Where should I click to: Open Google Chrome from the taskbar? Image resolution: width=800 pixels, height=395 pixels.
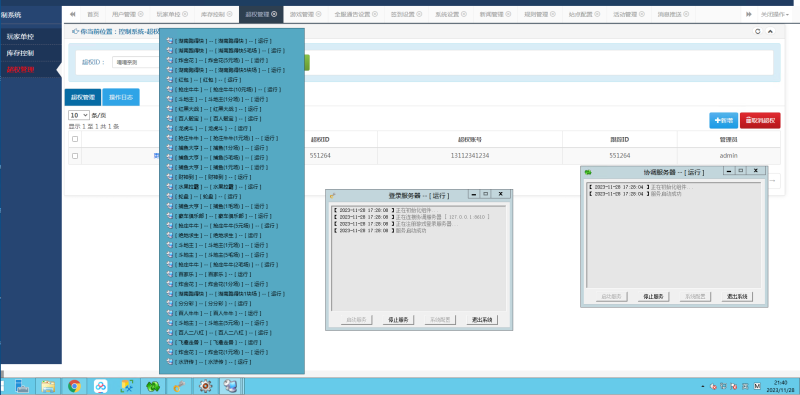pos(74,386)
